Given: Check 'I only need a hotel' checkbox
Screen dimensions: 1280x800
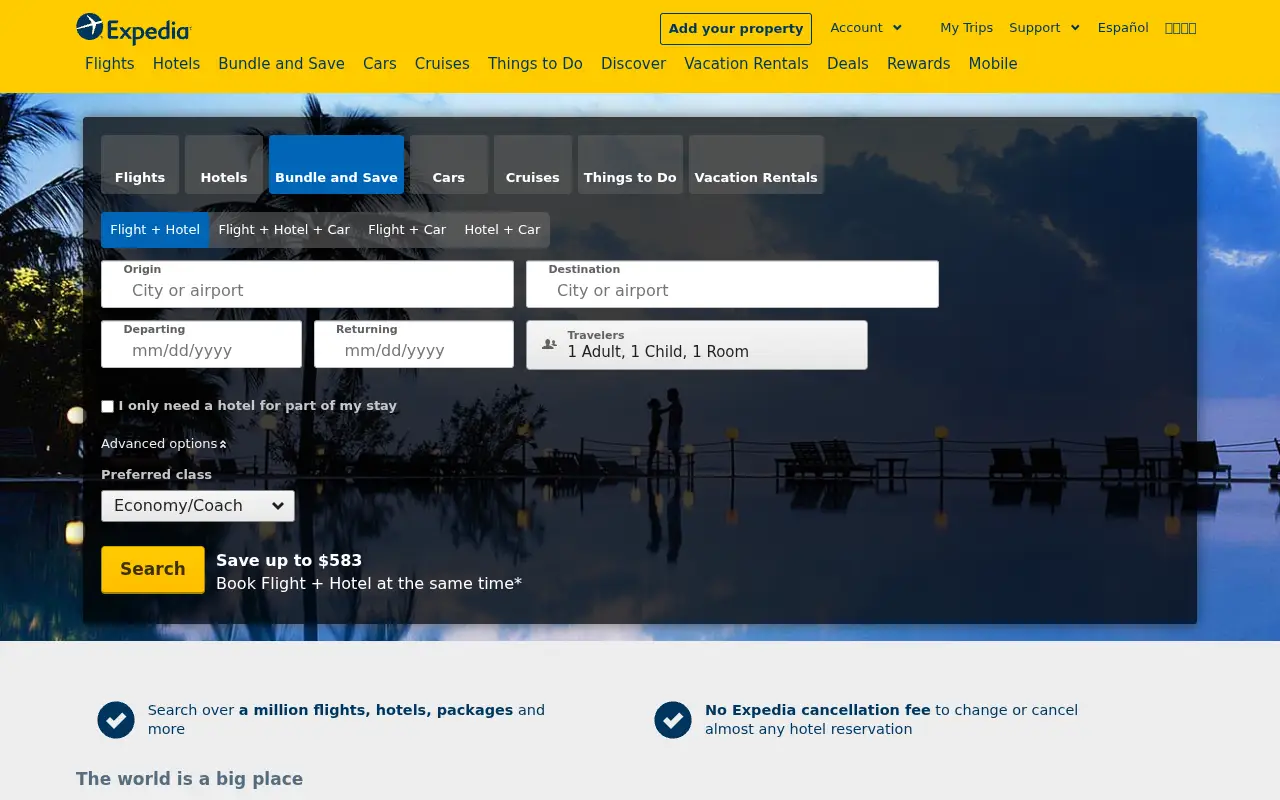Looking at the screenshot, I should point(107,406).
